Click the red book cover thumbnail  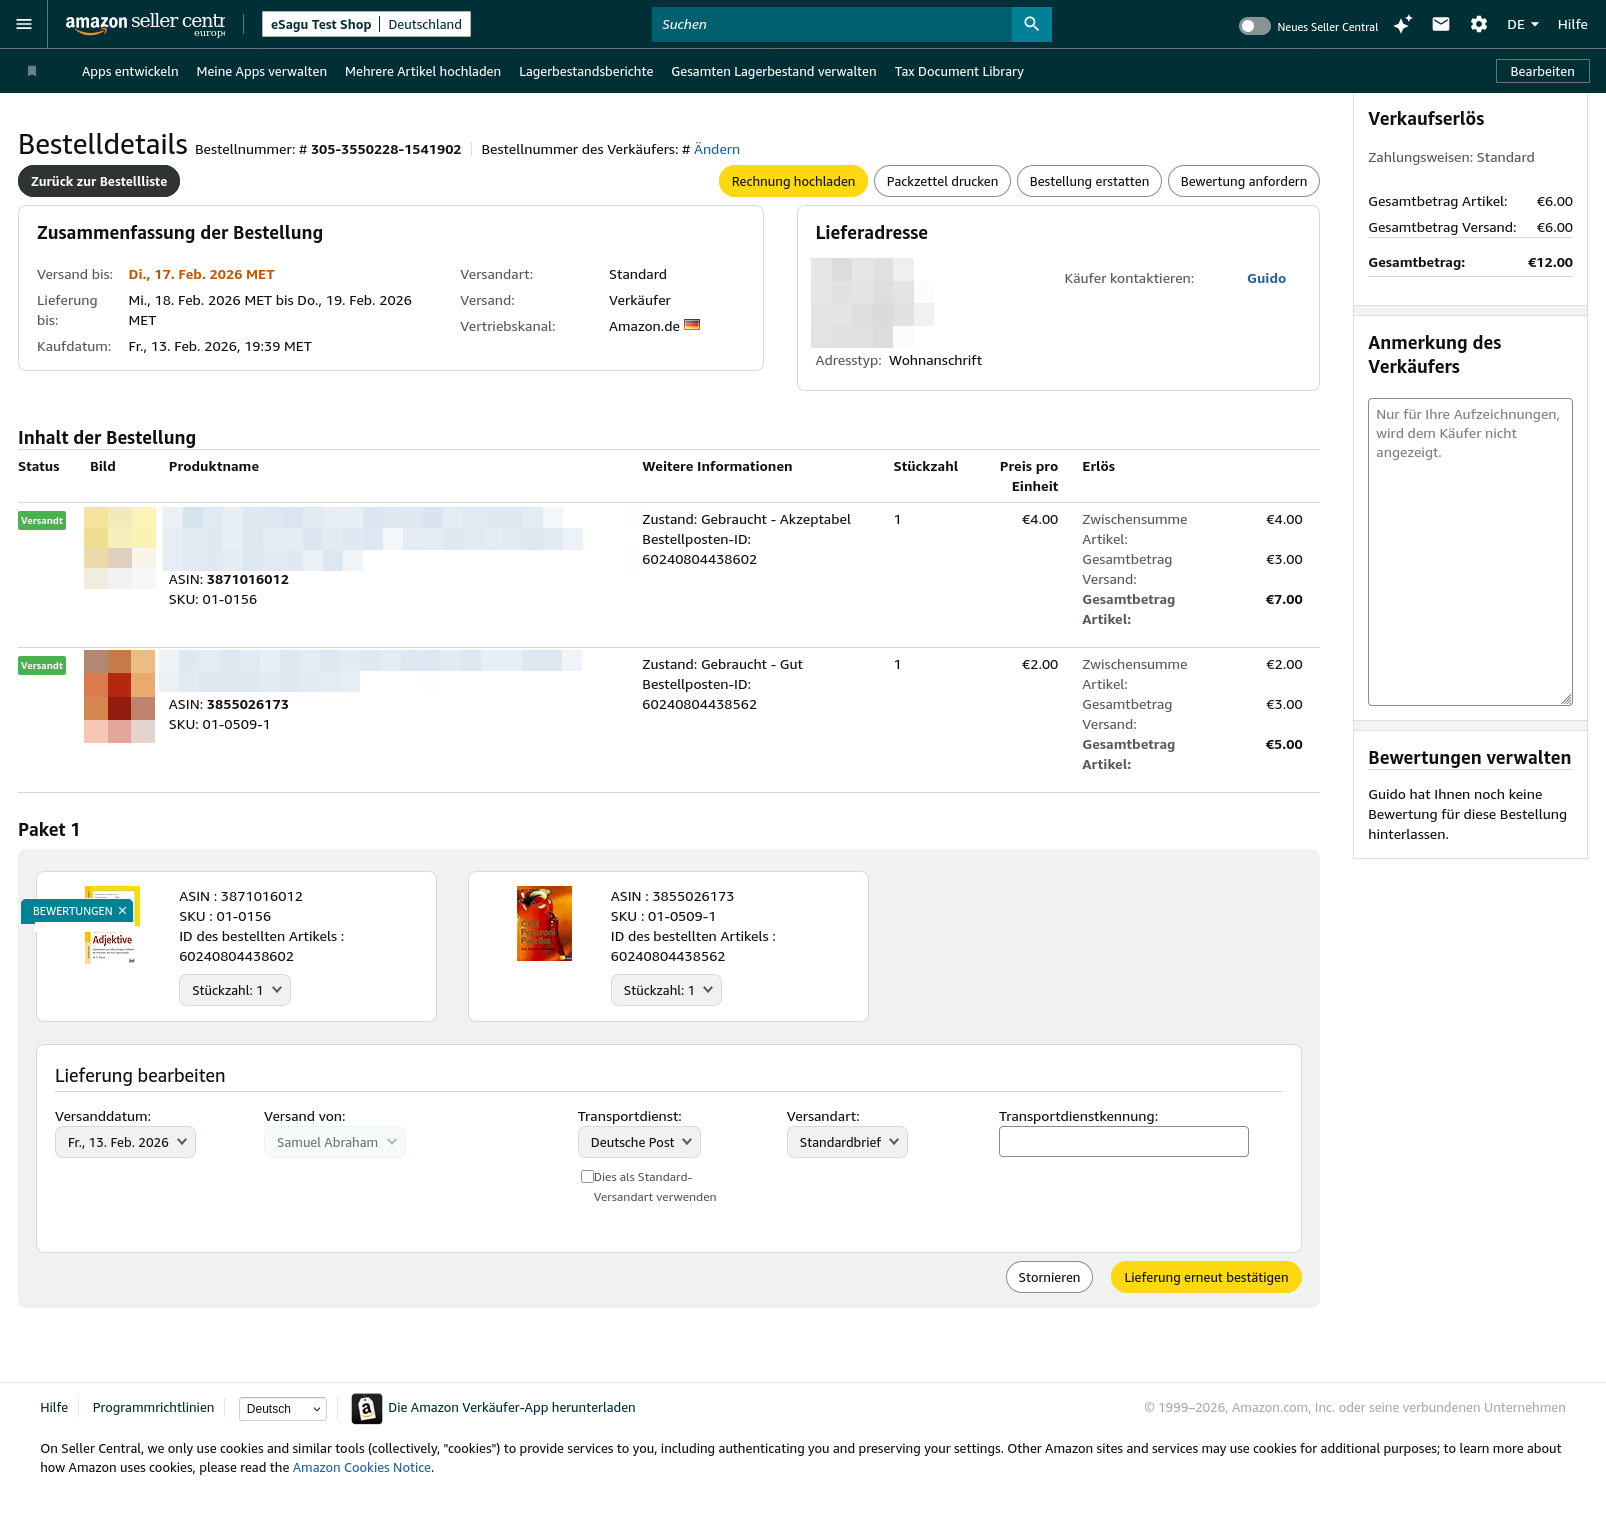pyautogui.click(x=544, y=923)
